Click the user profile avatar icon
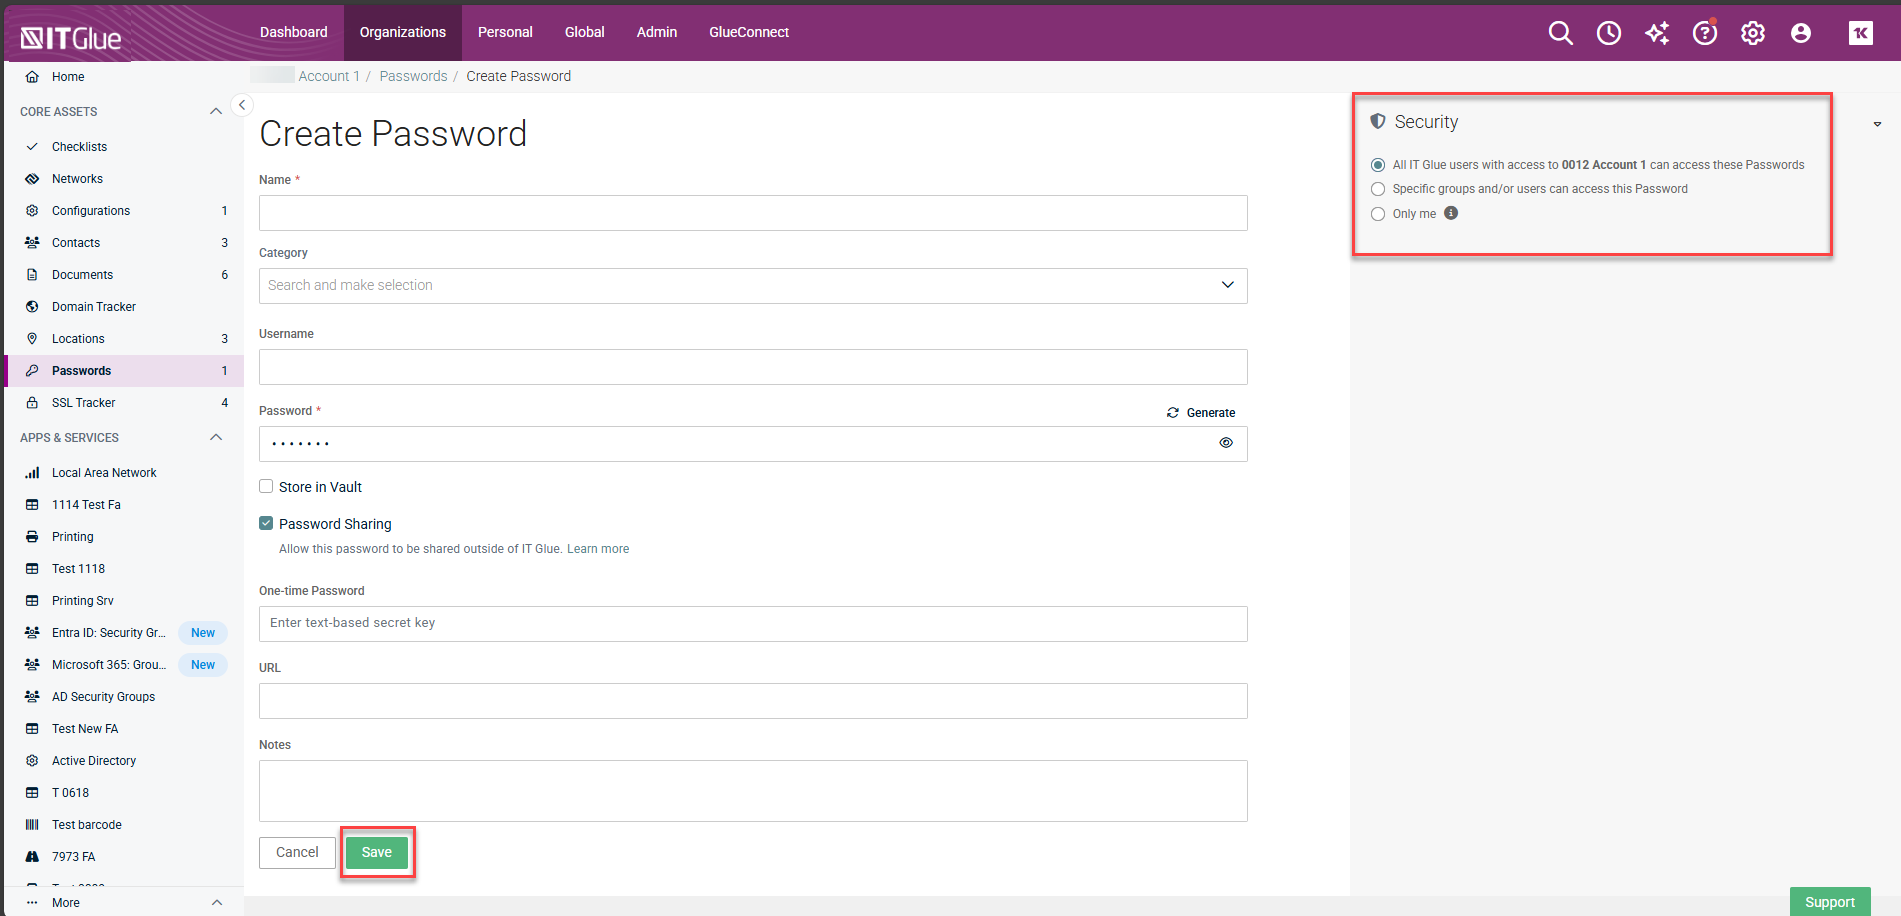The height and width of the screenshot is (916, 1901). coord(1801,33)
